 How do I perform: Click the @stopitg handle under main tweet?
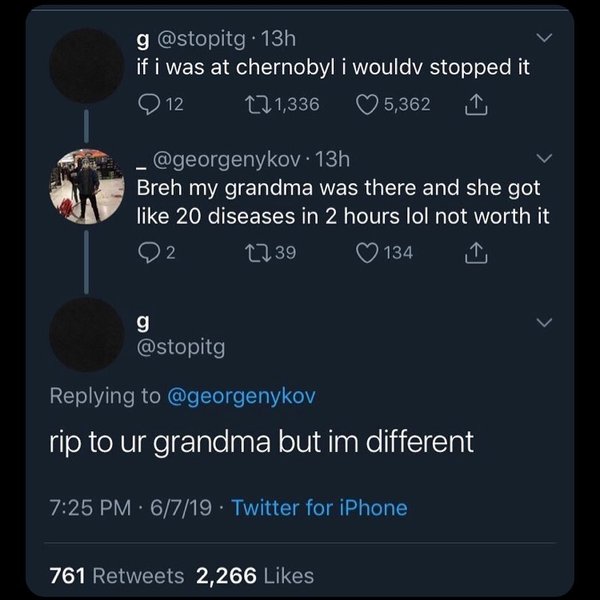pos(180,348)
